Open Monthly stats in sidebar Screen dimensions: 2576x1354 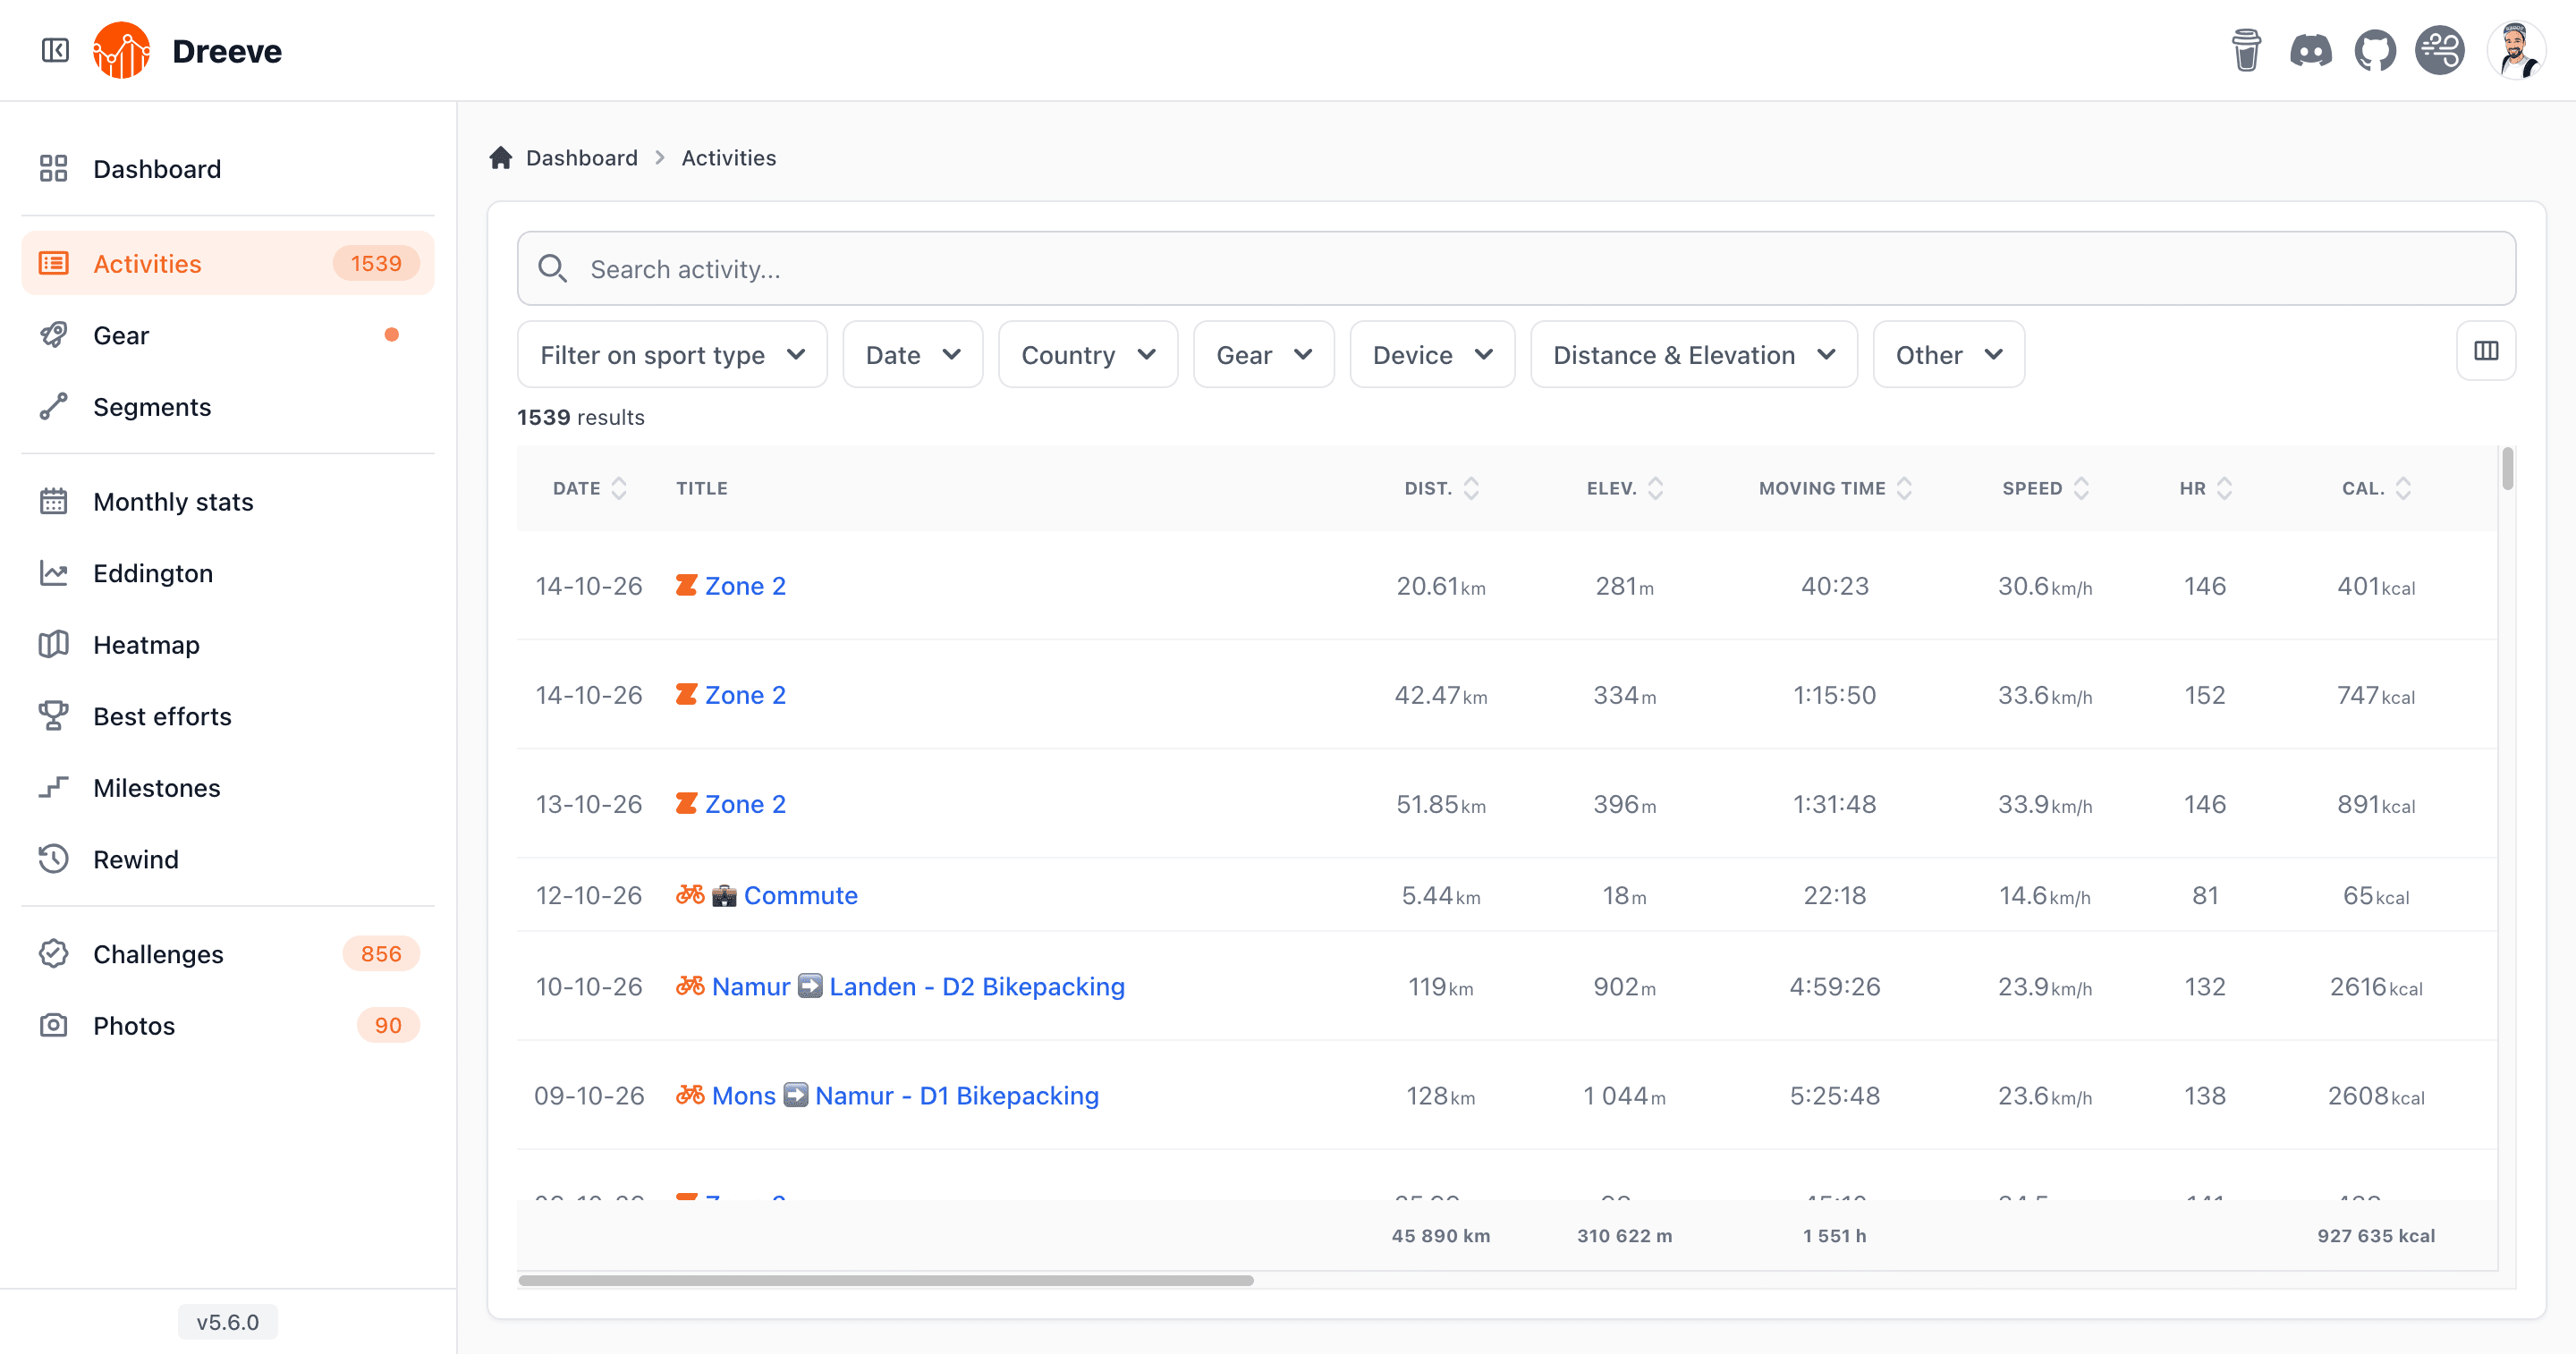(x=228, y=501)
